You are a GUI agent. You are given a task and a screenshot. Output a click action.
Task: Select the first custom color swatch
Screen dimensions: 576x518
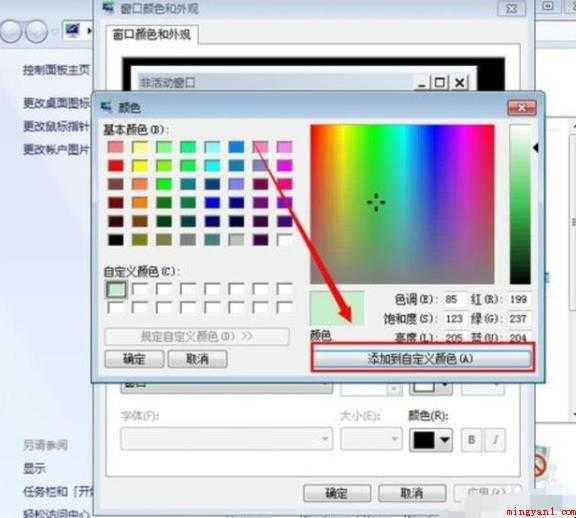click(x=116, y=289)
